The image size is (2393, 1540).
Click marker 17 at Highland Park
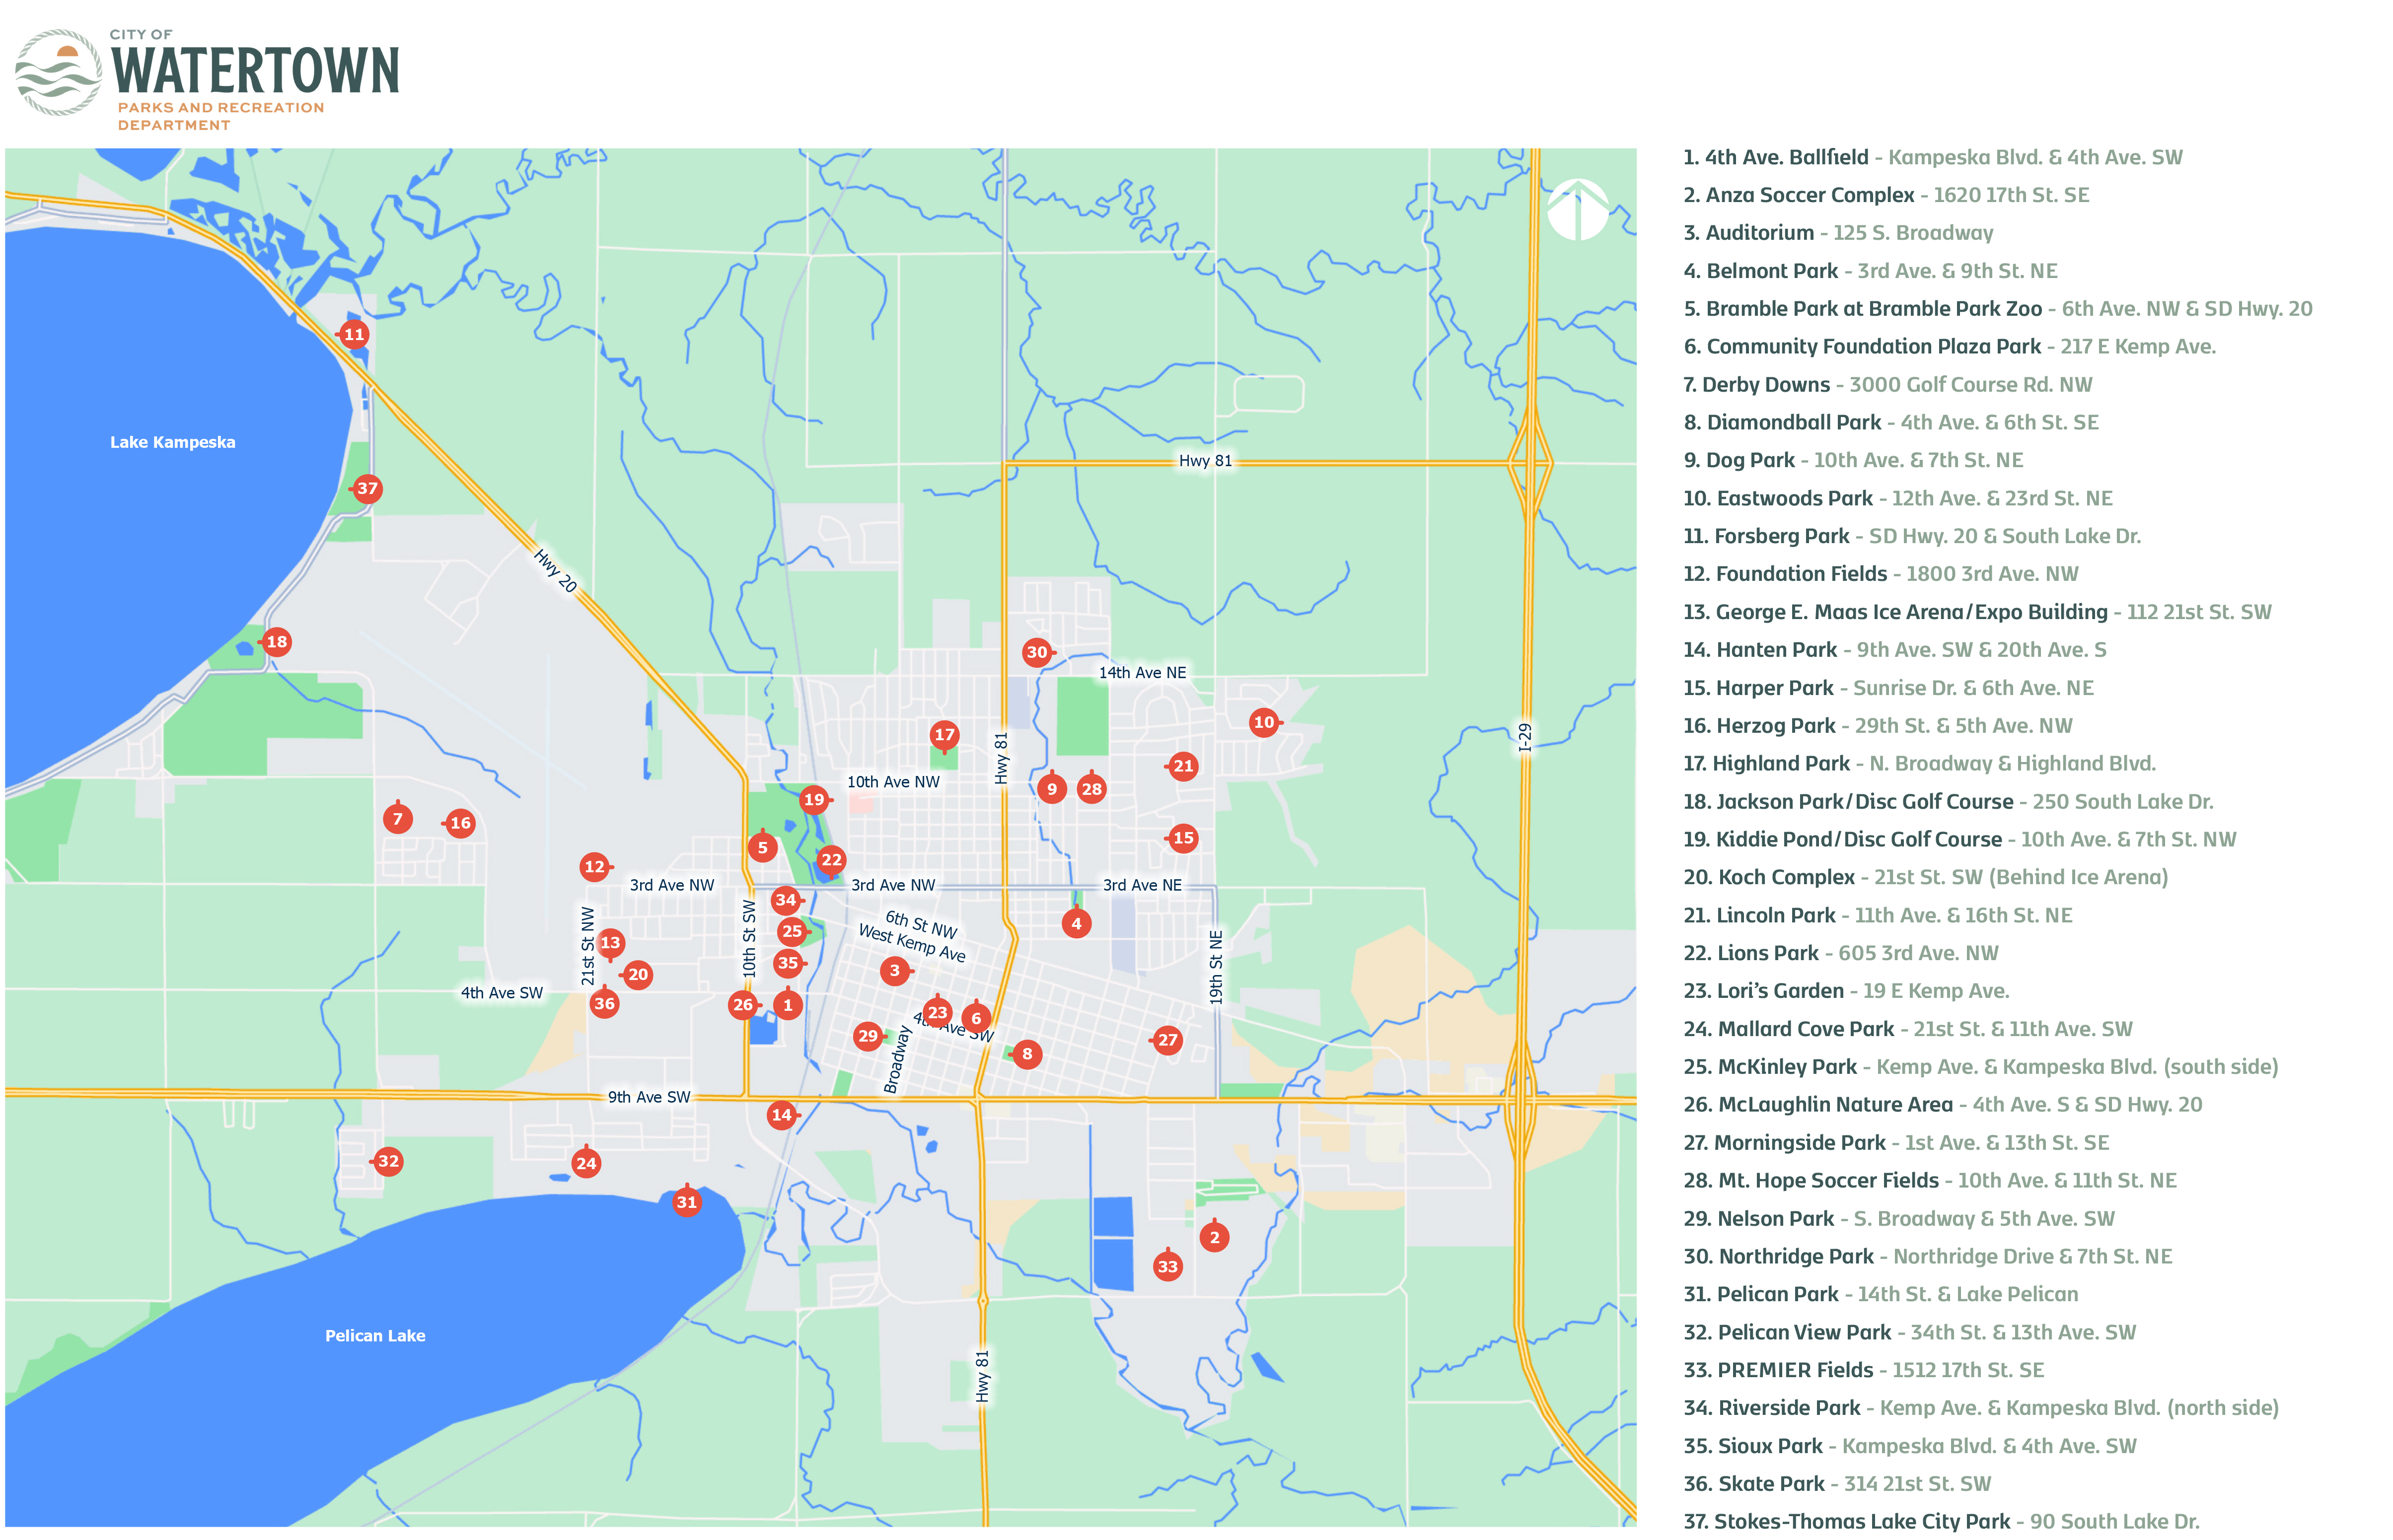[x=944, y=735]
